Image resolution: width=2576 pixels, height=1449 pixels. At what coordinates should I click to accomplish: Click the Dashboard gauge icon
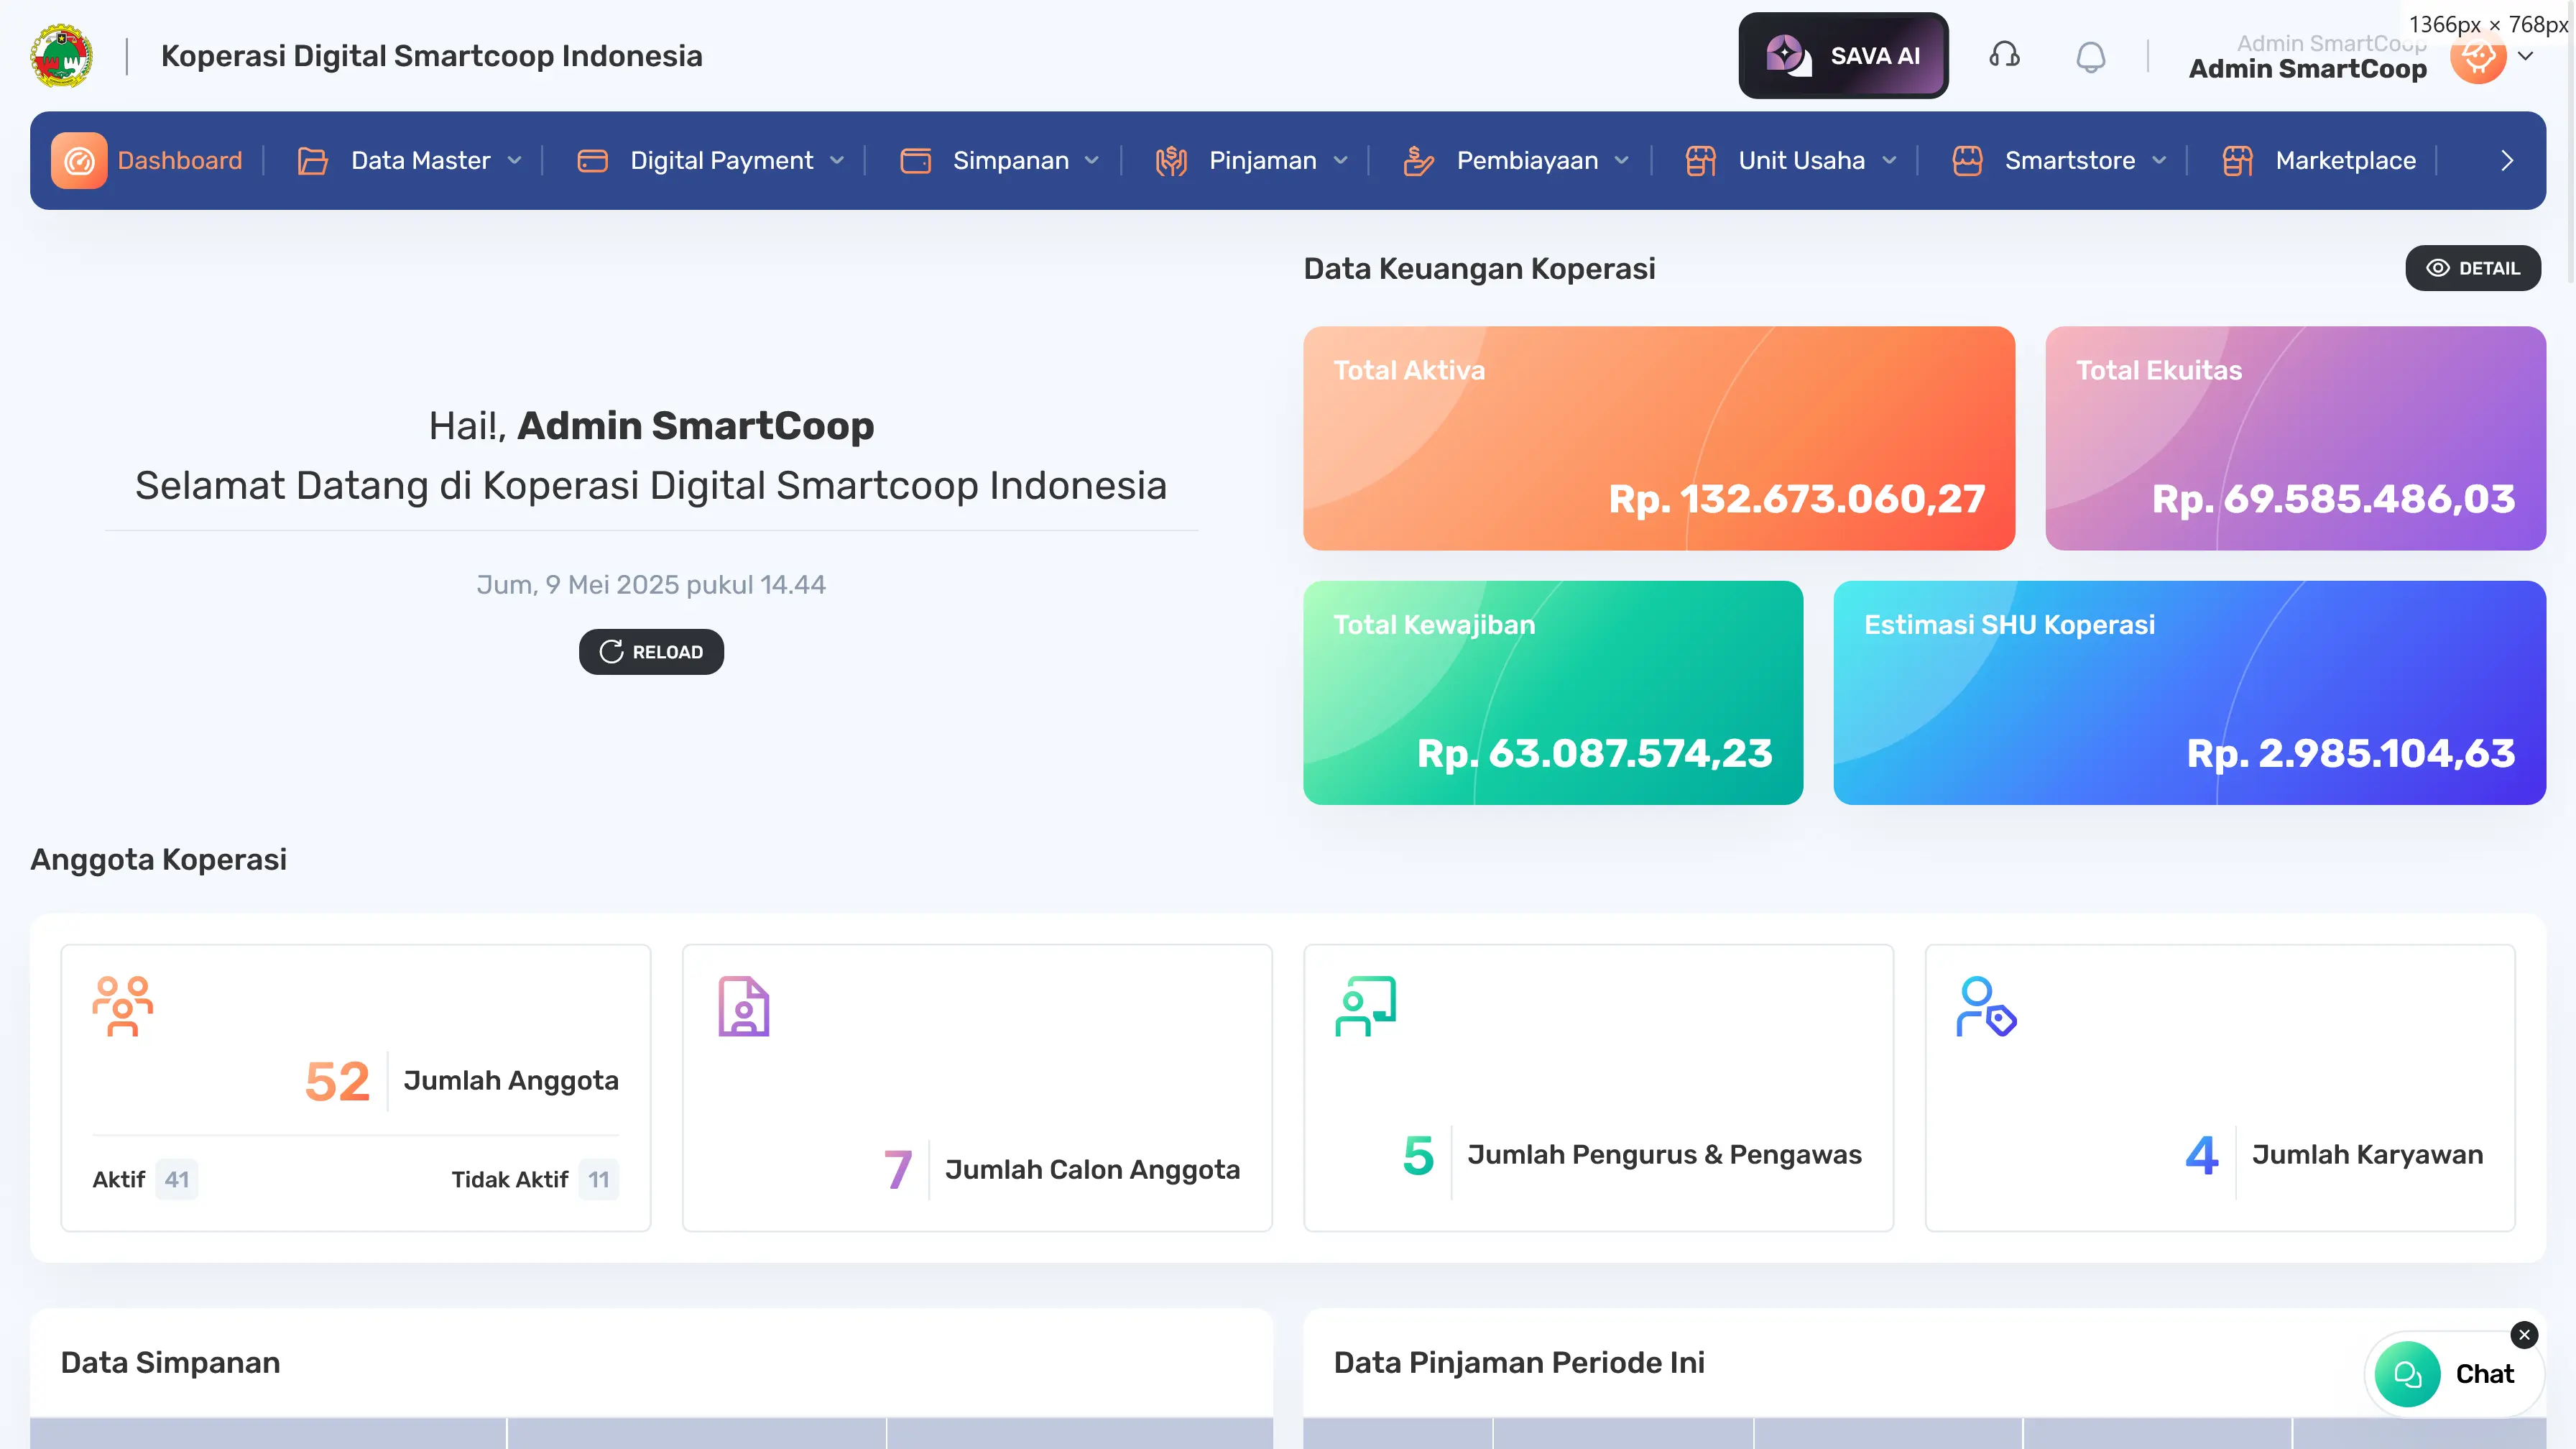click(x=79, y=160)
